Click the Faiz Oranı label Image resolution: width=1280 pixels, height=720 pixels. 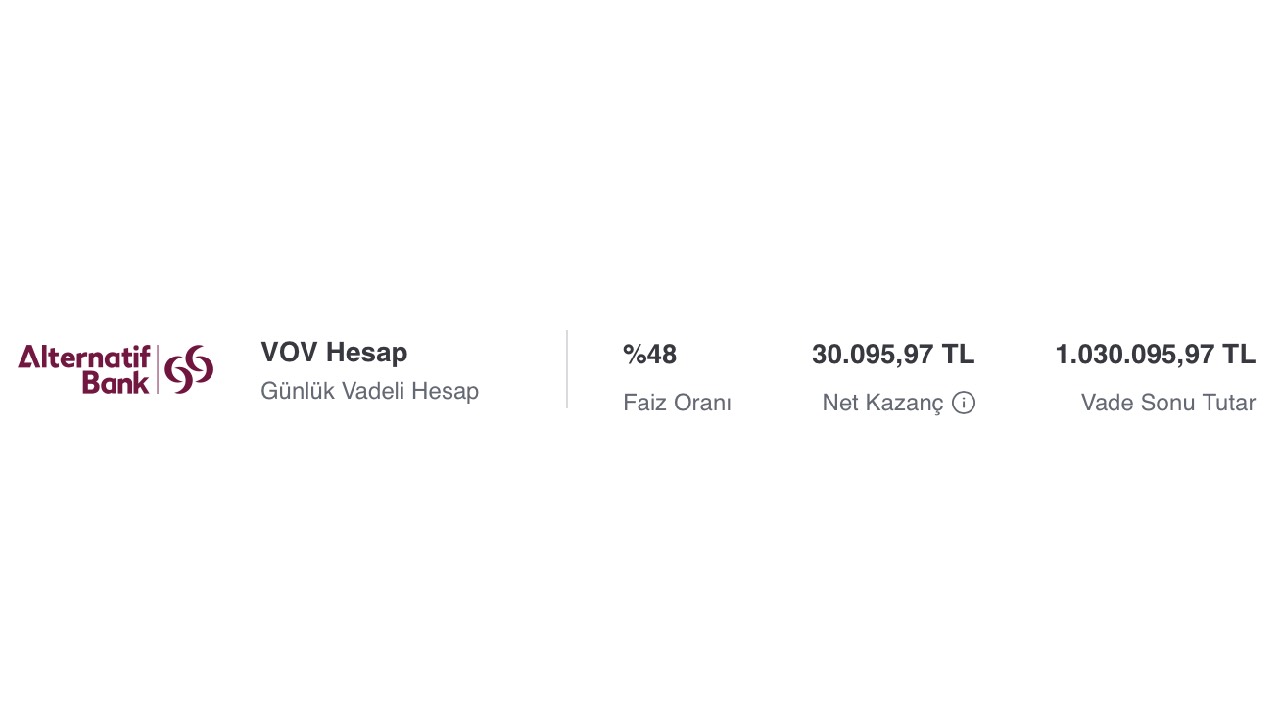pyautogui.click(x=677, y=403)
